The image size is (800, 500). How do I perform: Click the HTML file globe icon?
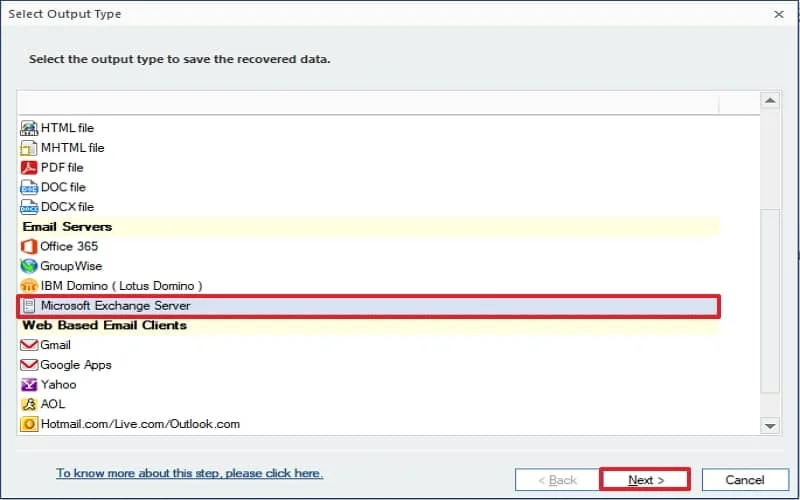tap(29, 128)
